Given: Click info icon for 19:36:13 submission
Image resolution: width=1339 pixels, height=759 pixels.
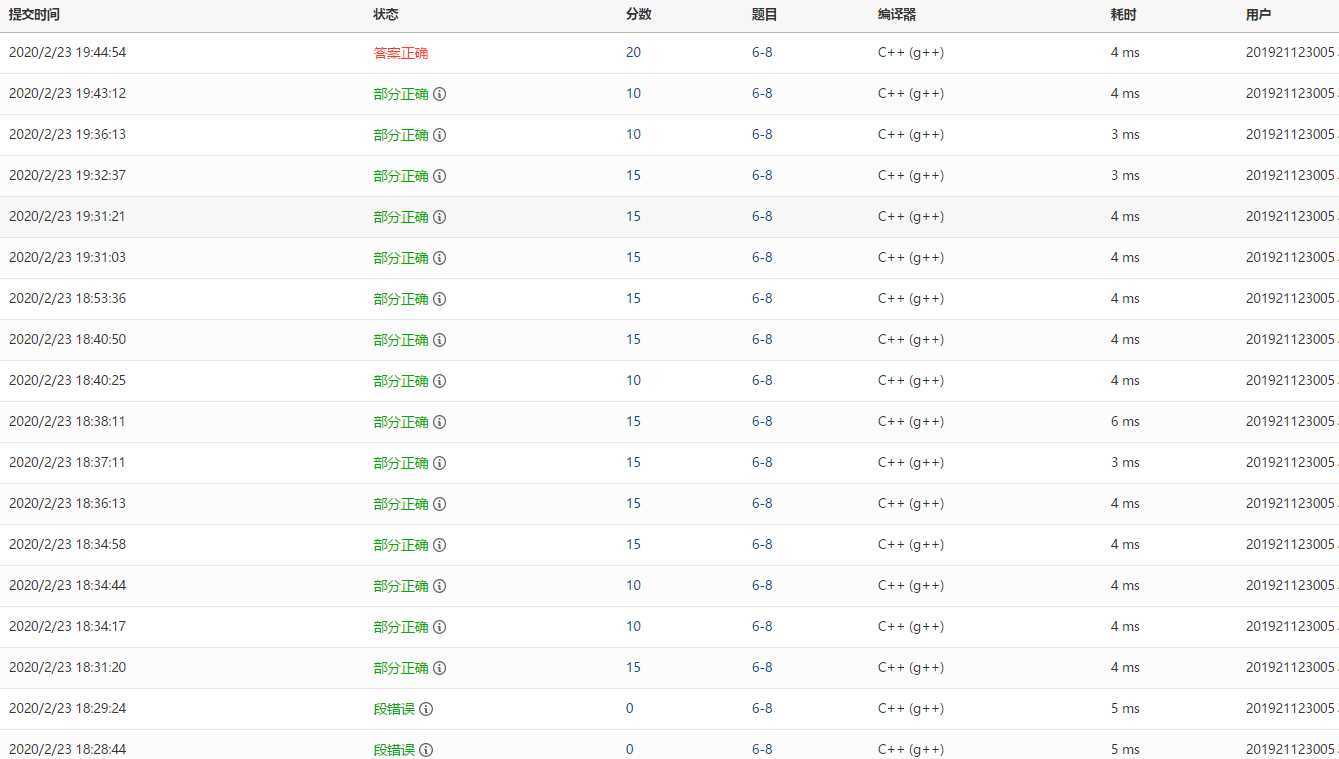Looking at the screenshot, I should click(440, 135).
